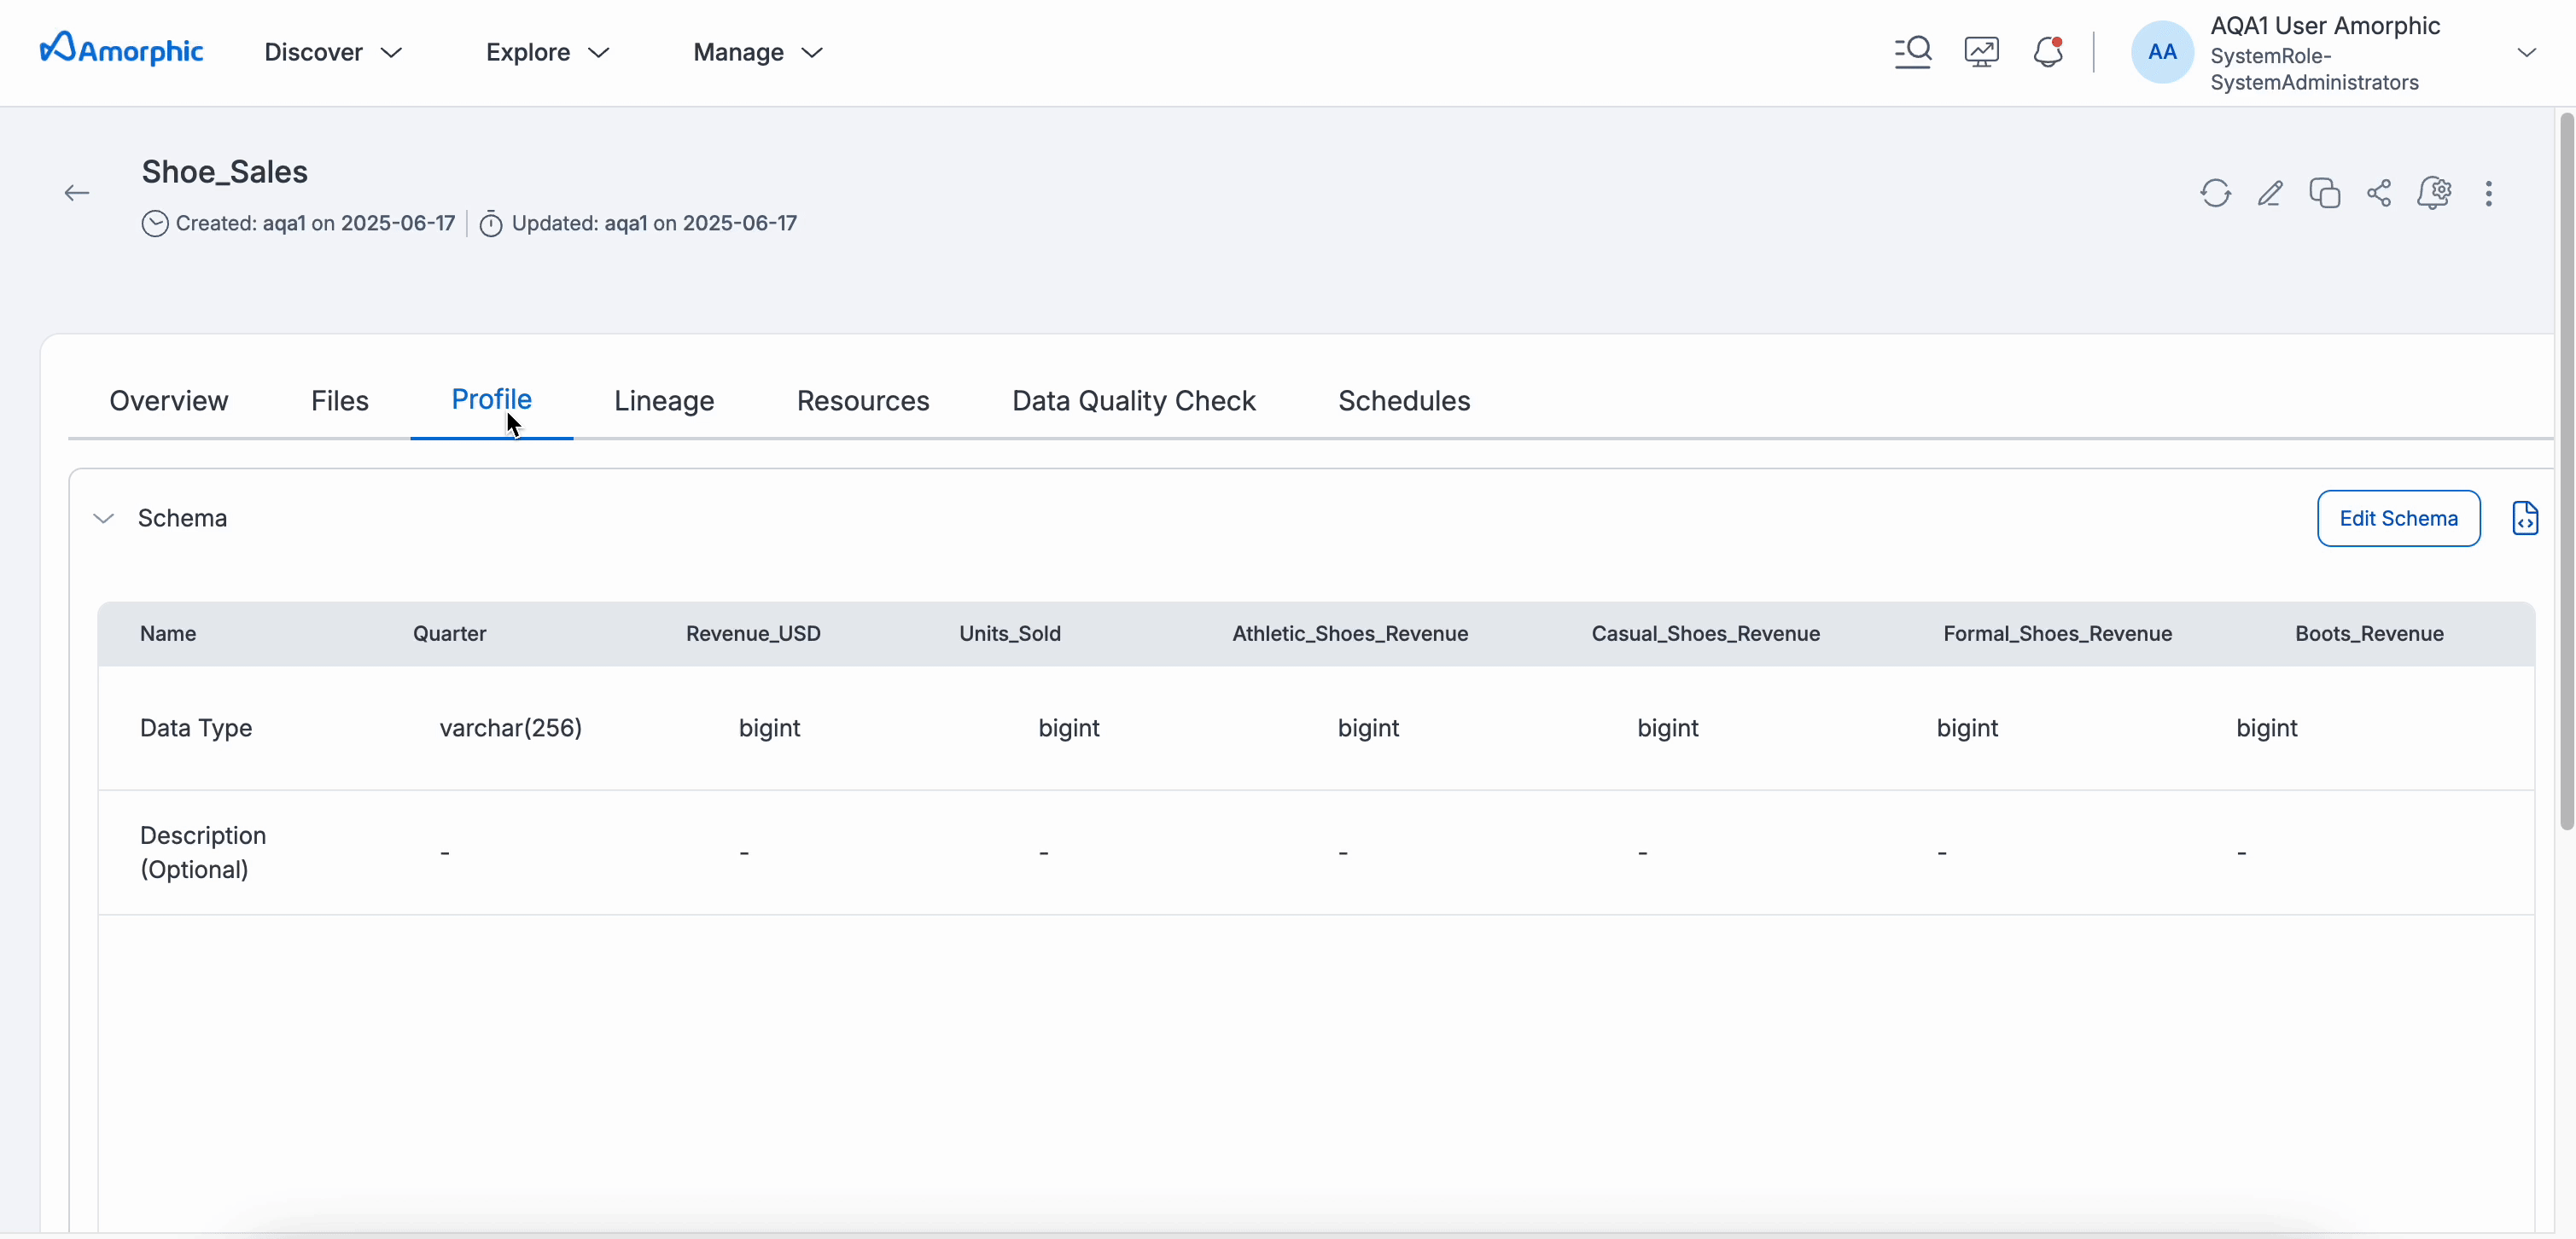The image size is (2576, 1239).
Task: Click the back arrow beside Shoe_Sales
Action: pos(77,193)
